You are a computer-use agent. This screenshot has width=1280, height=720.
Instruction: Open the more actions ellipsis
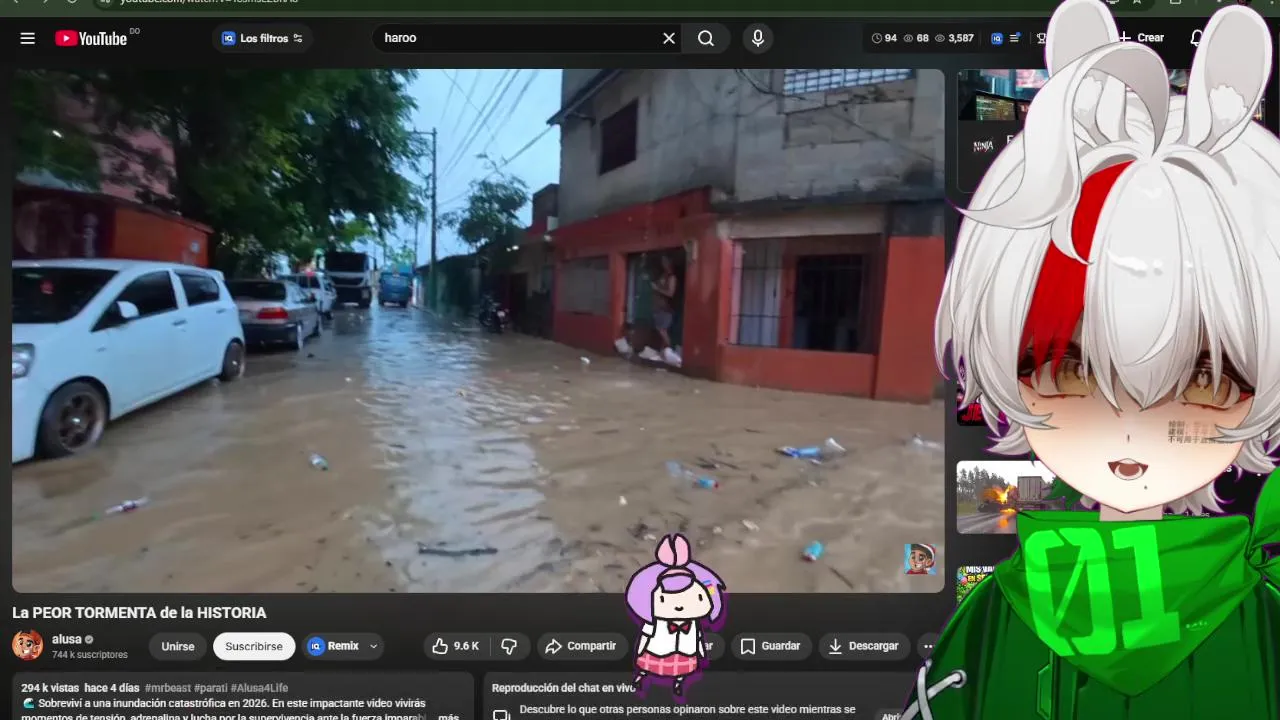click(928, 646)
